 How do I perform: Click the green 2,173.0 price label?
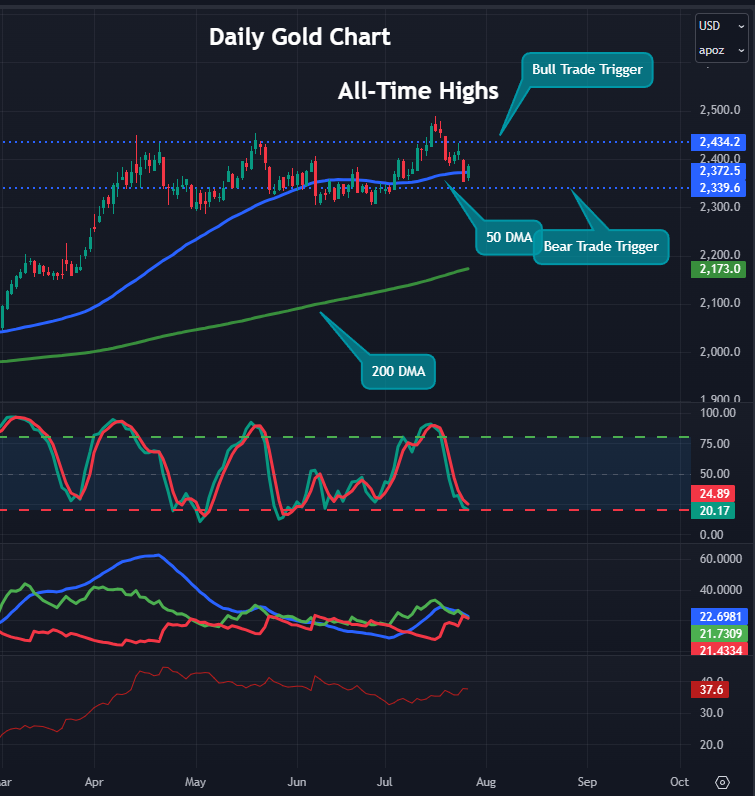pos(719,269)
